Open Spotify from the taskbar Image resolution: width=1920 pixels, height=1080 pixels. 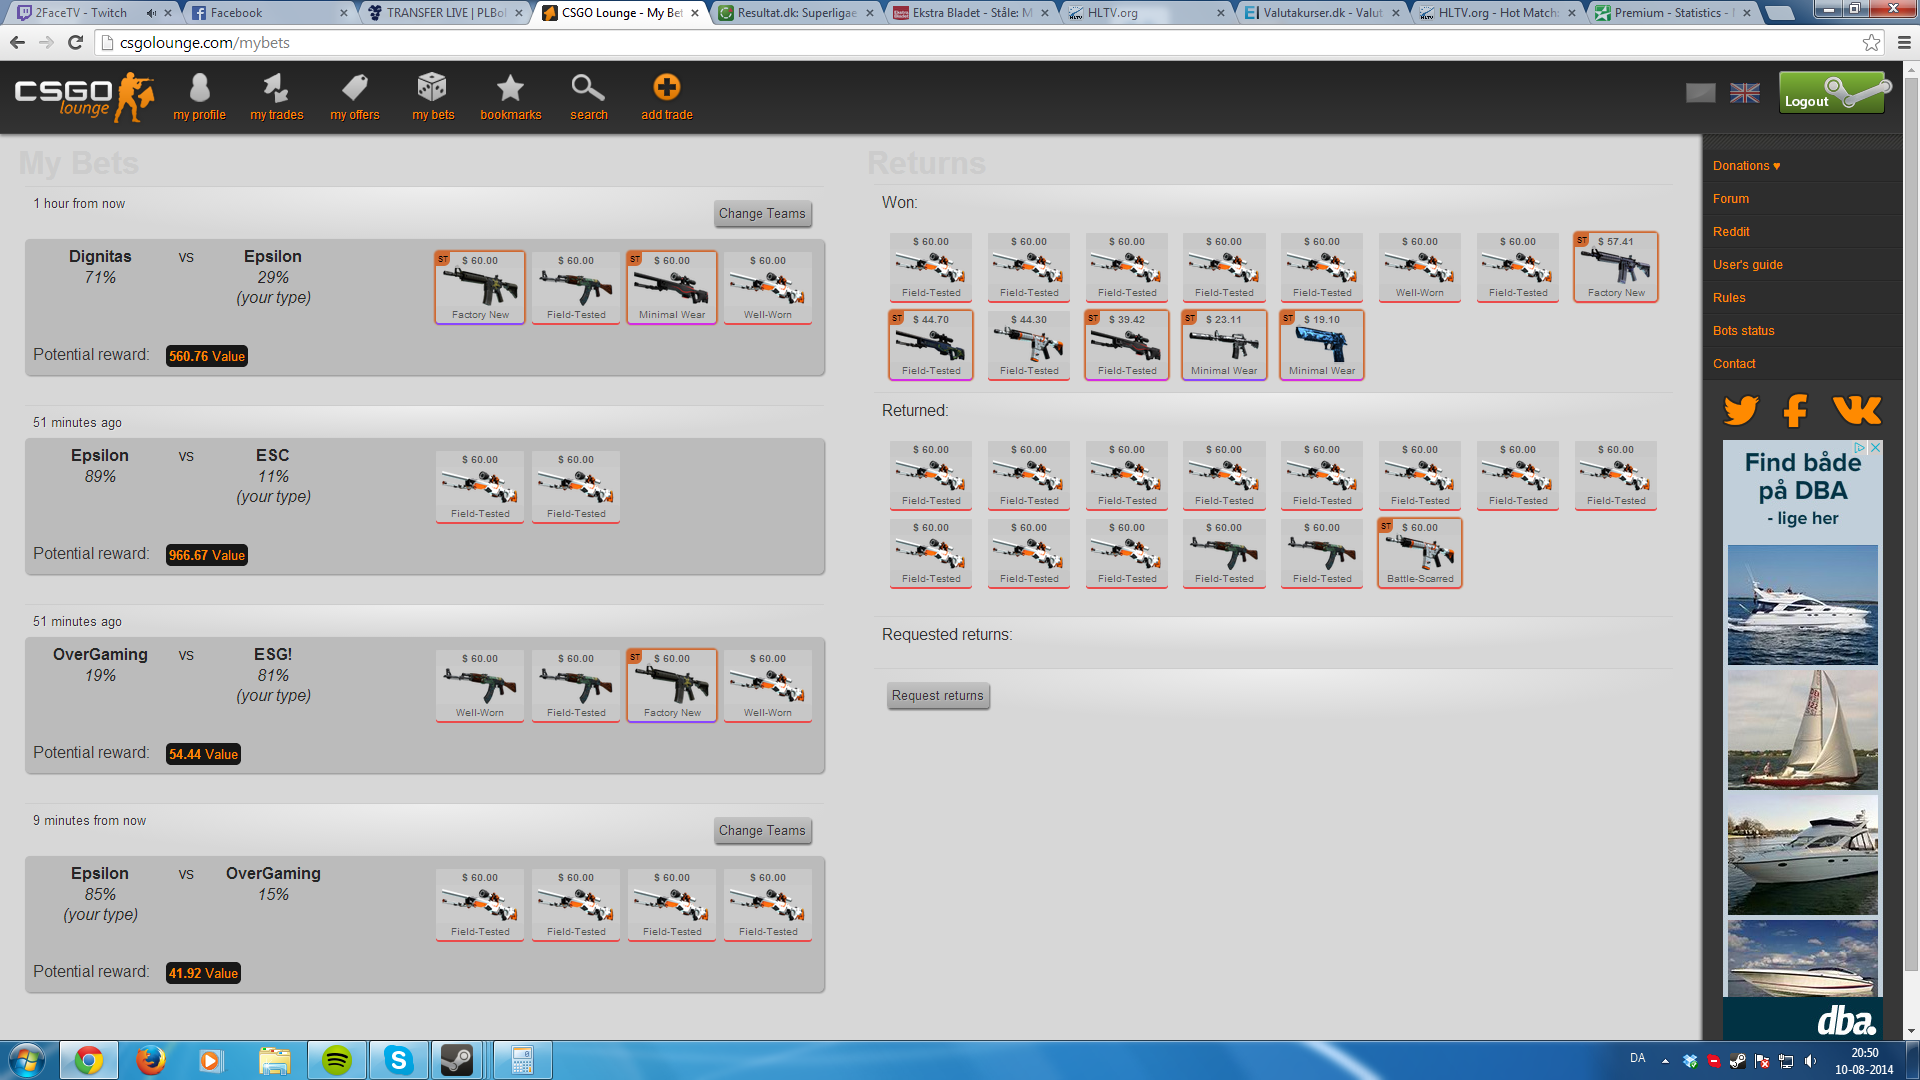(x=337, y=1060)
